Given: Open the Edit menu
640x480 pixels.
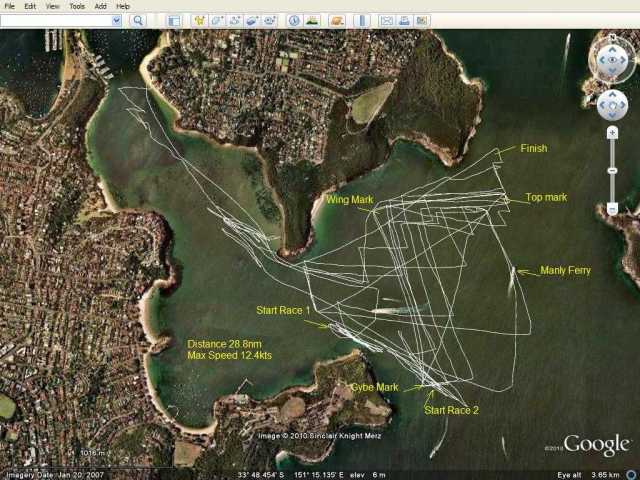Looking at the screenshot, I should 30,6.
